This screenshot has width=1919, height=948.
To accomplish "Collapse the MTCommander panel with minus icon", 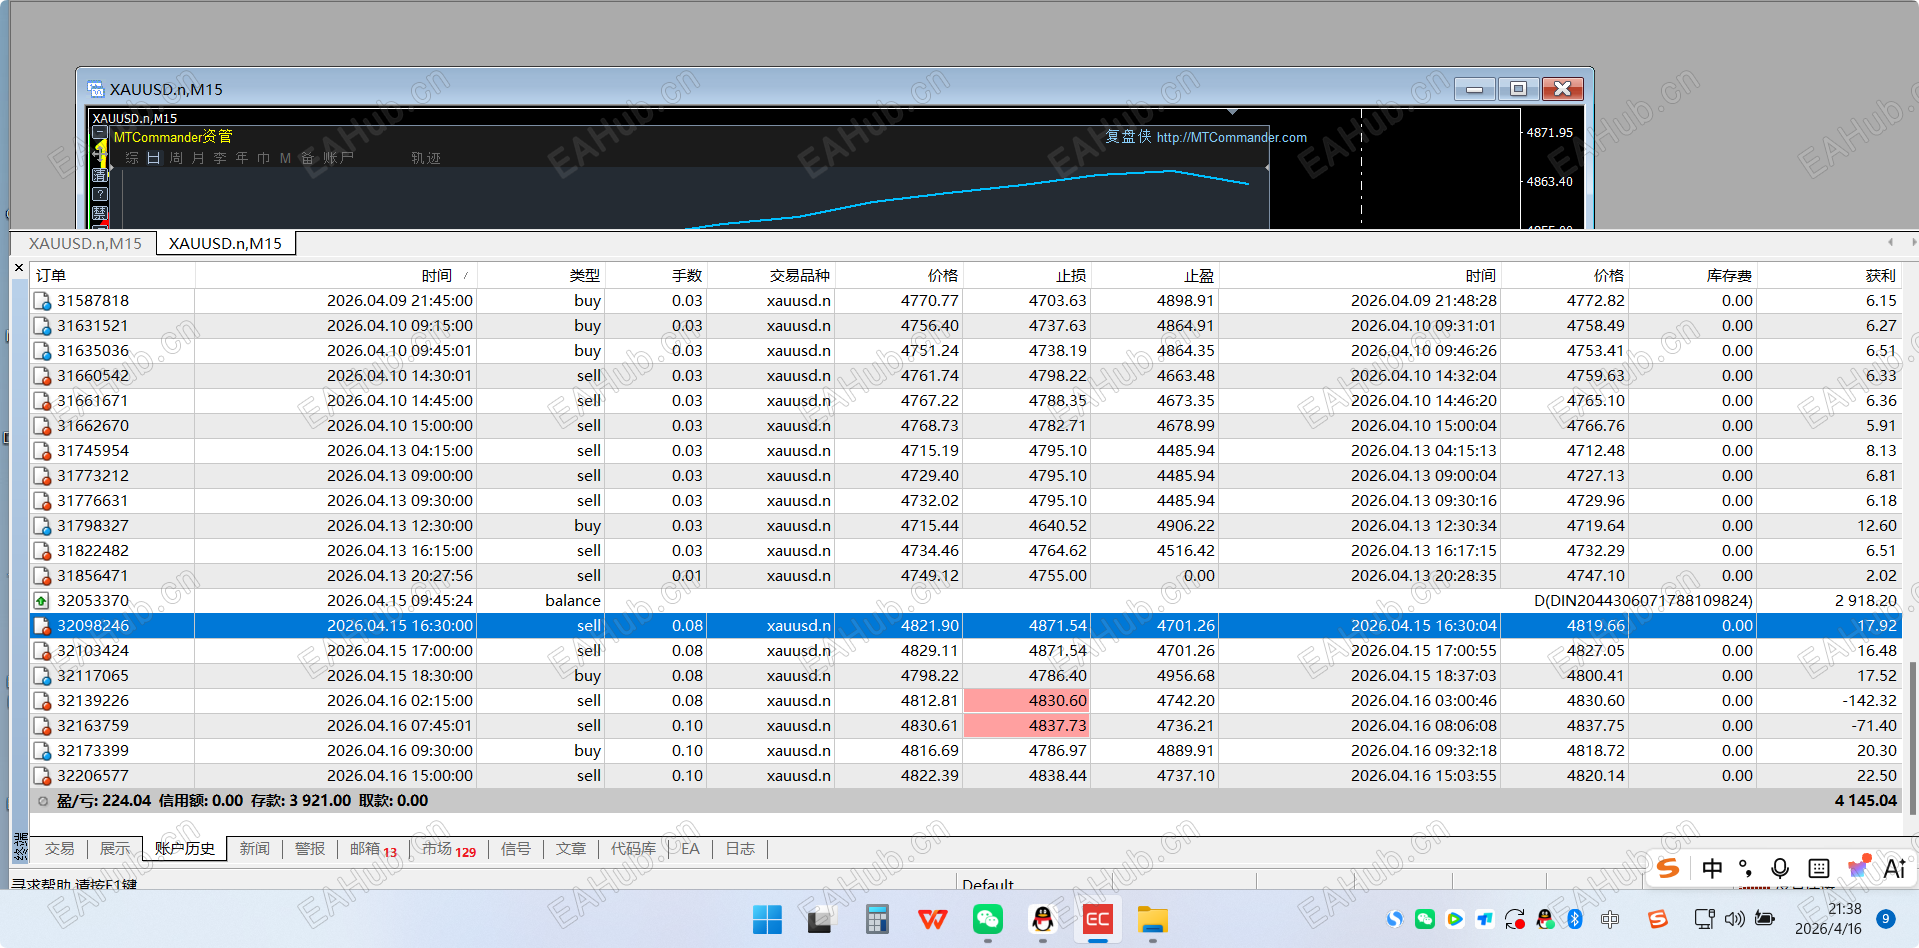I will tap(100, 132).
